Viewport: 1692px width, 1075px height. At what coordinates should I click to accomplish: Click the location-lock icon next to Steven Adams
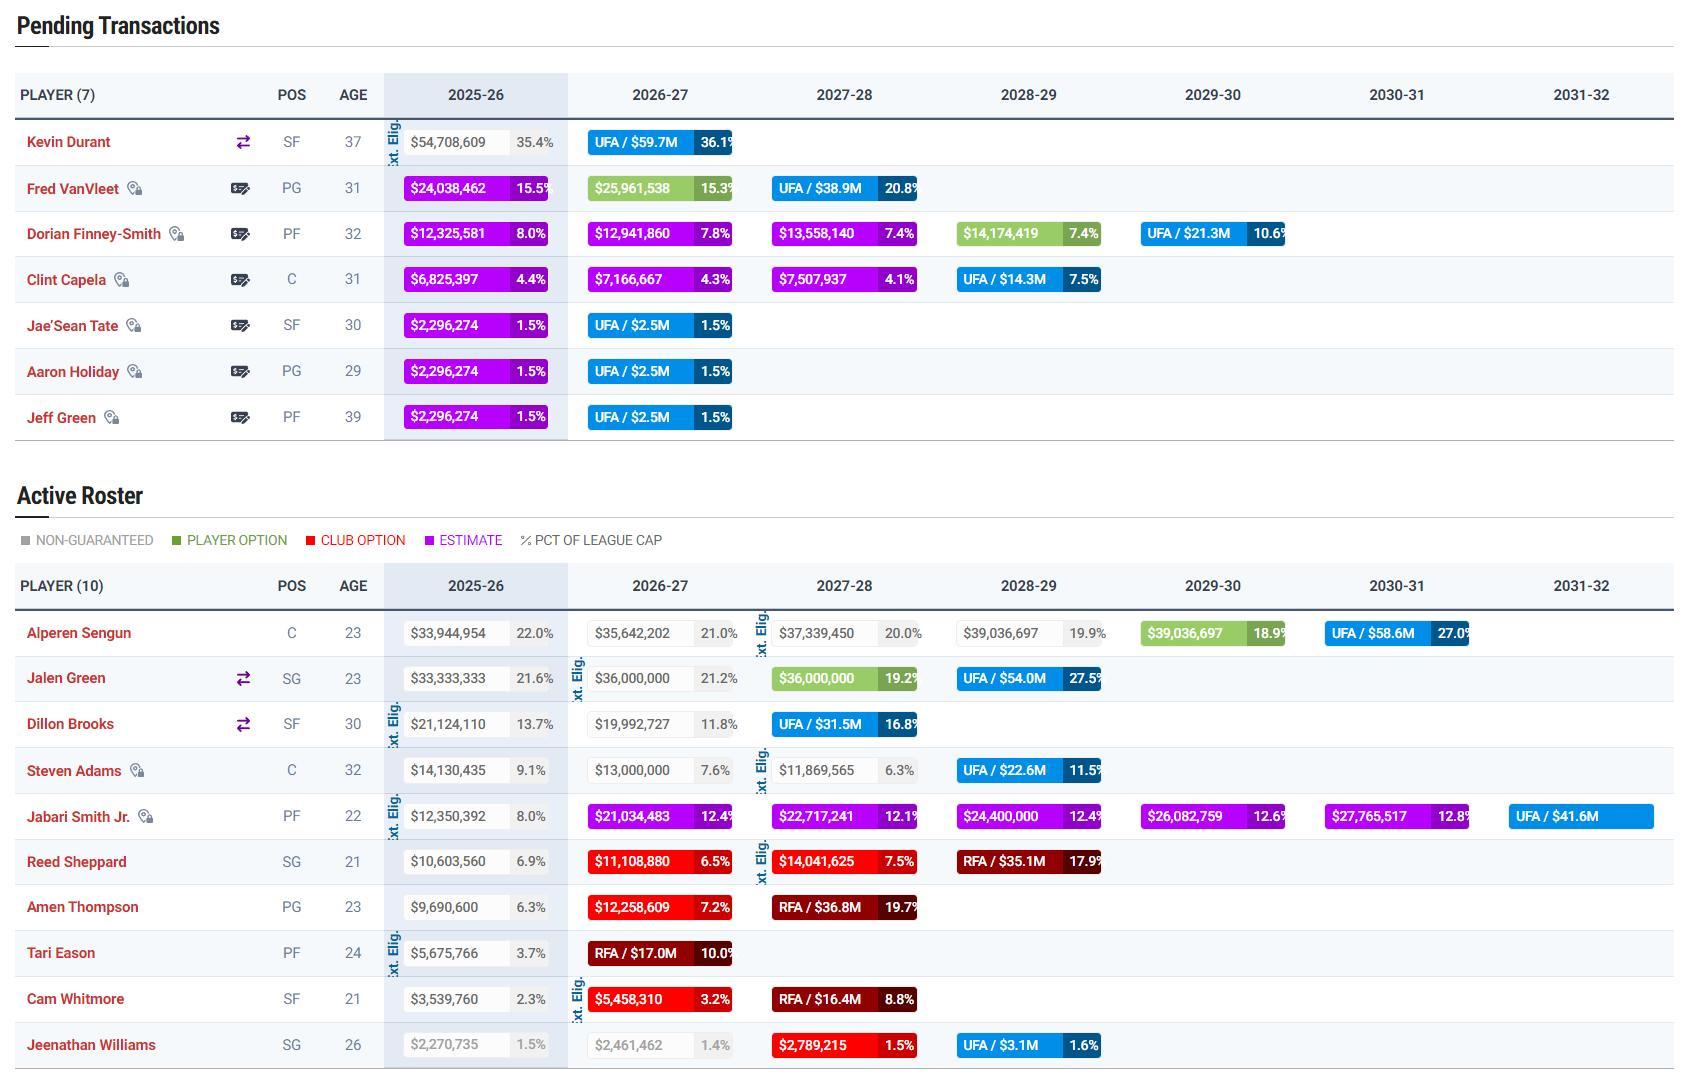pyautogui.click(x=138, y=771)
